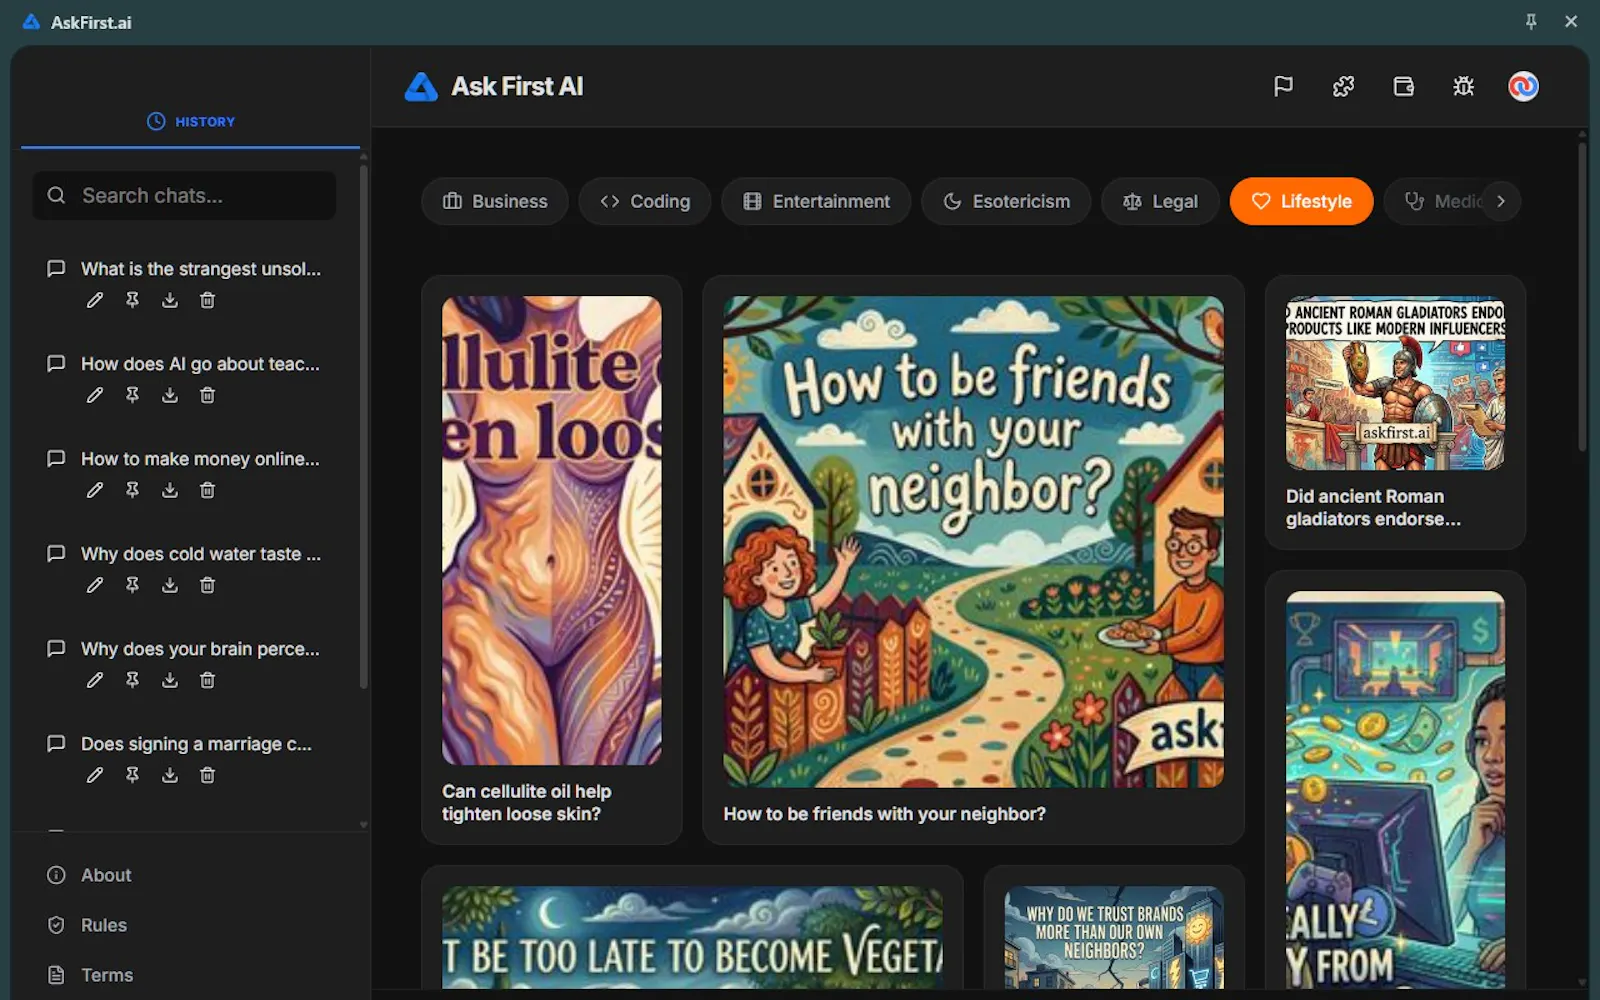This screenshot has width=1600, height=1000.
Task: Select the Lifestyle category
Action: coord(1301,201)
